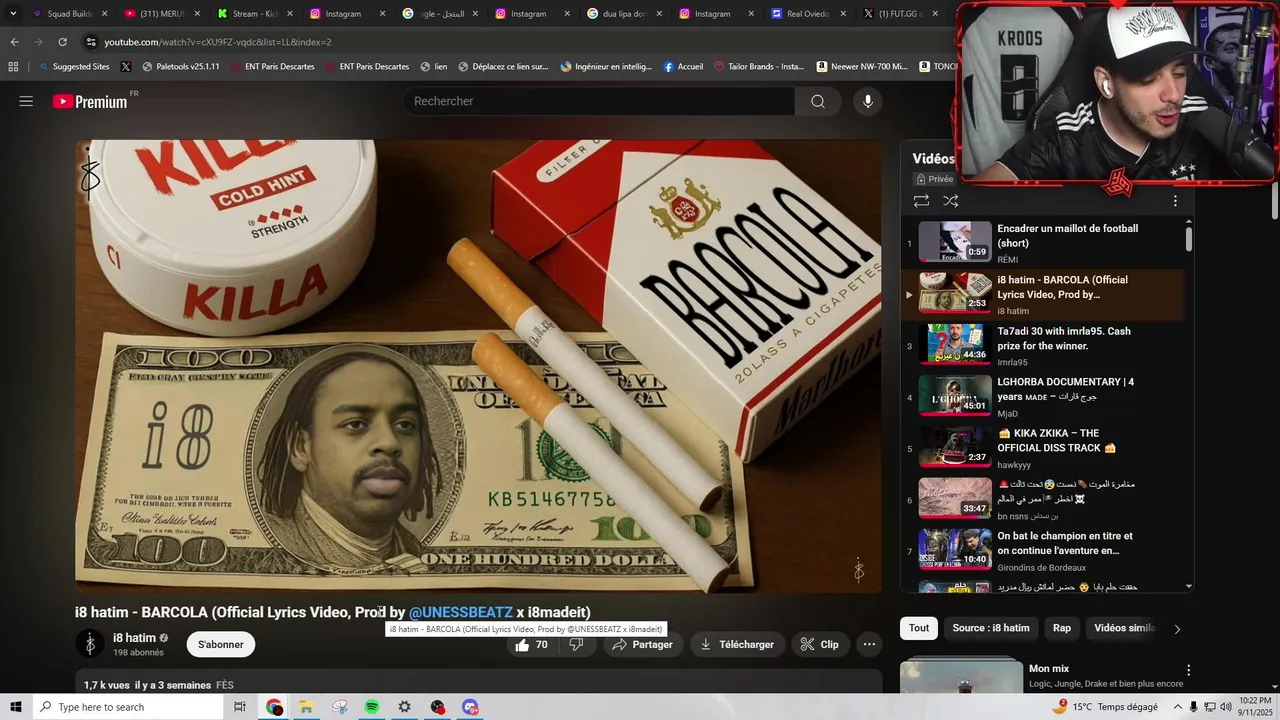Click the browser address bar URL
The width and height of the screenshot is (1280, 720).
pyautogui.click(x=218, y=42)
